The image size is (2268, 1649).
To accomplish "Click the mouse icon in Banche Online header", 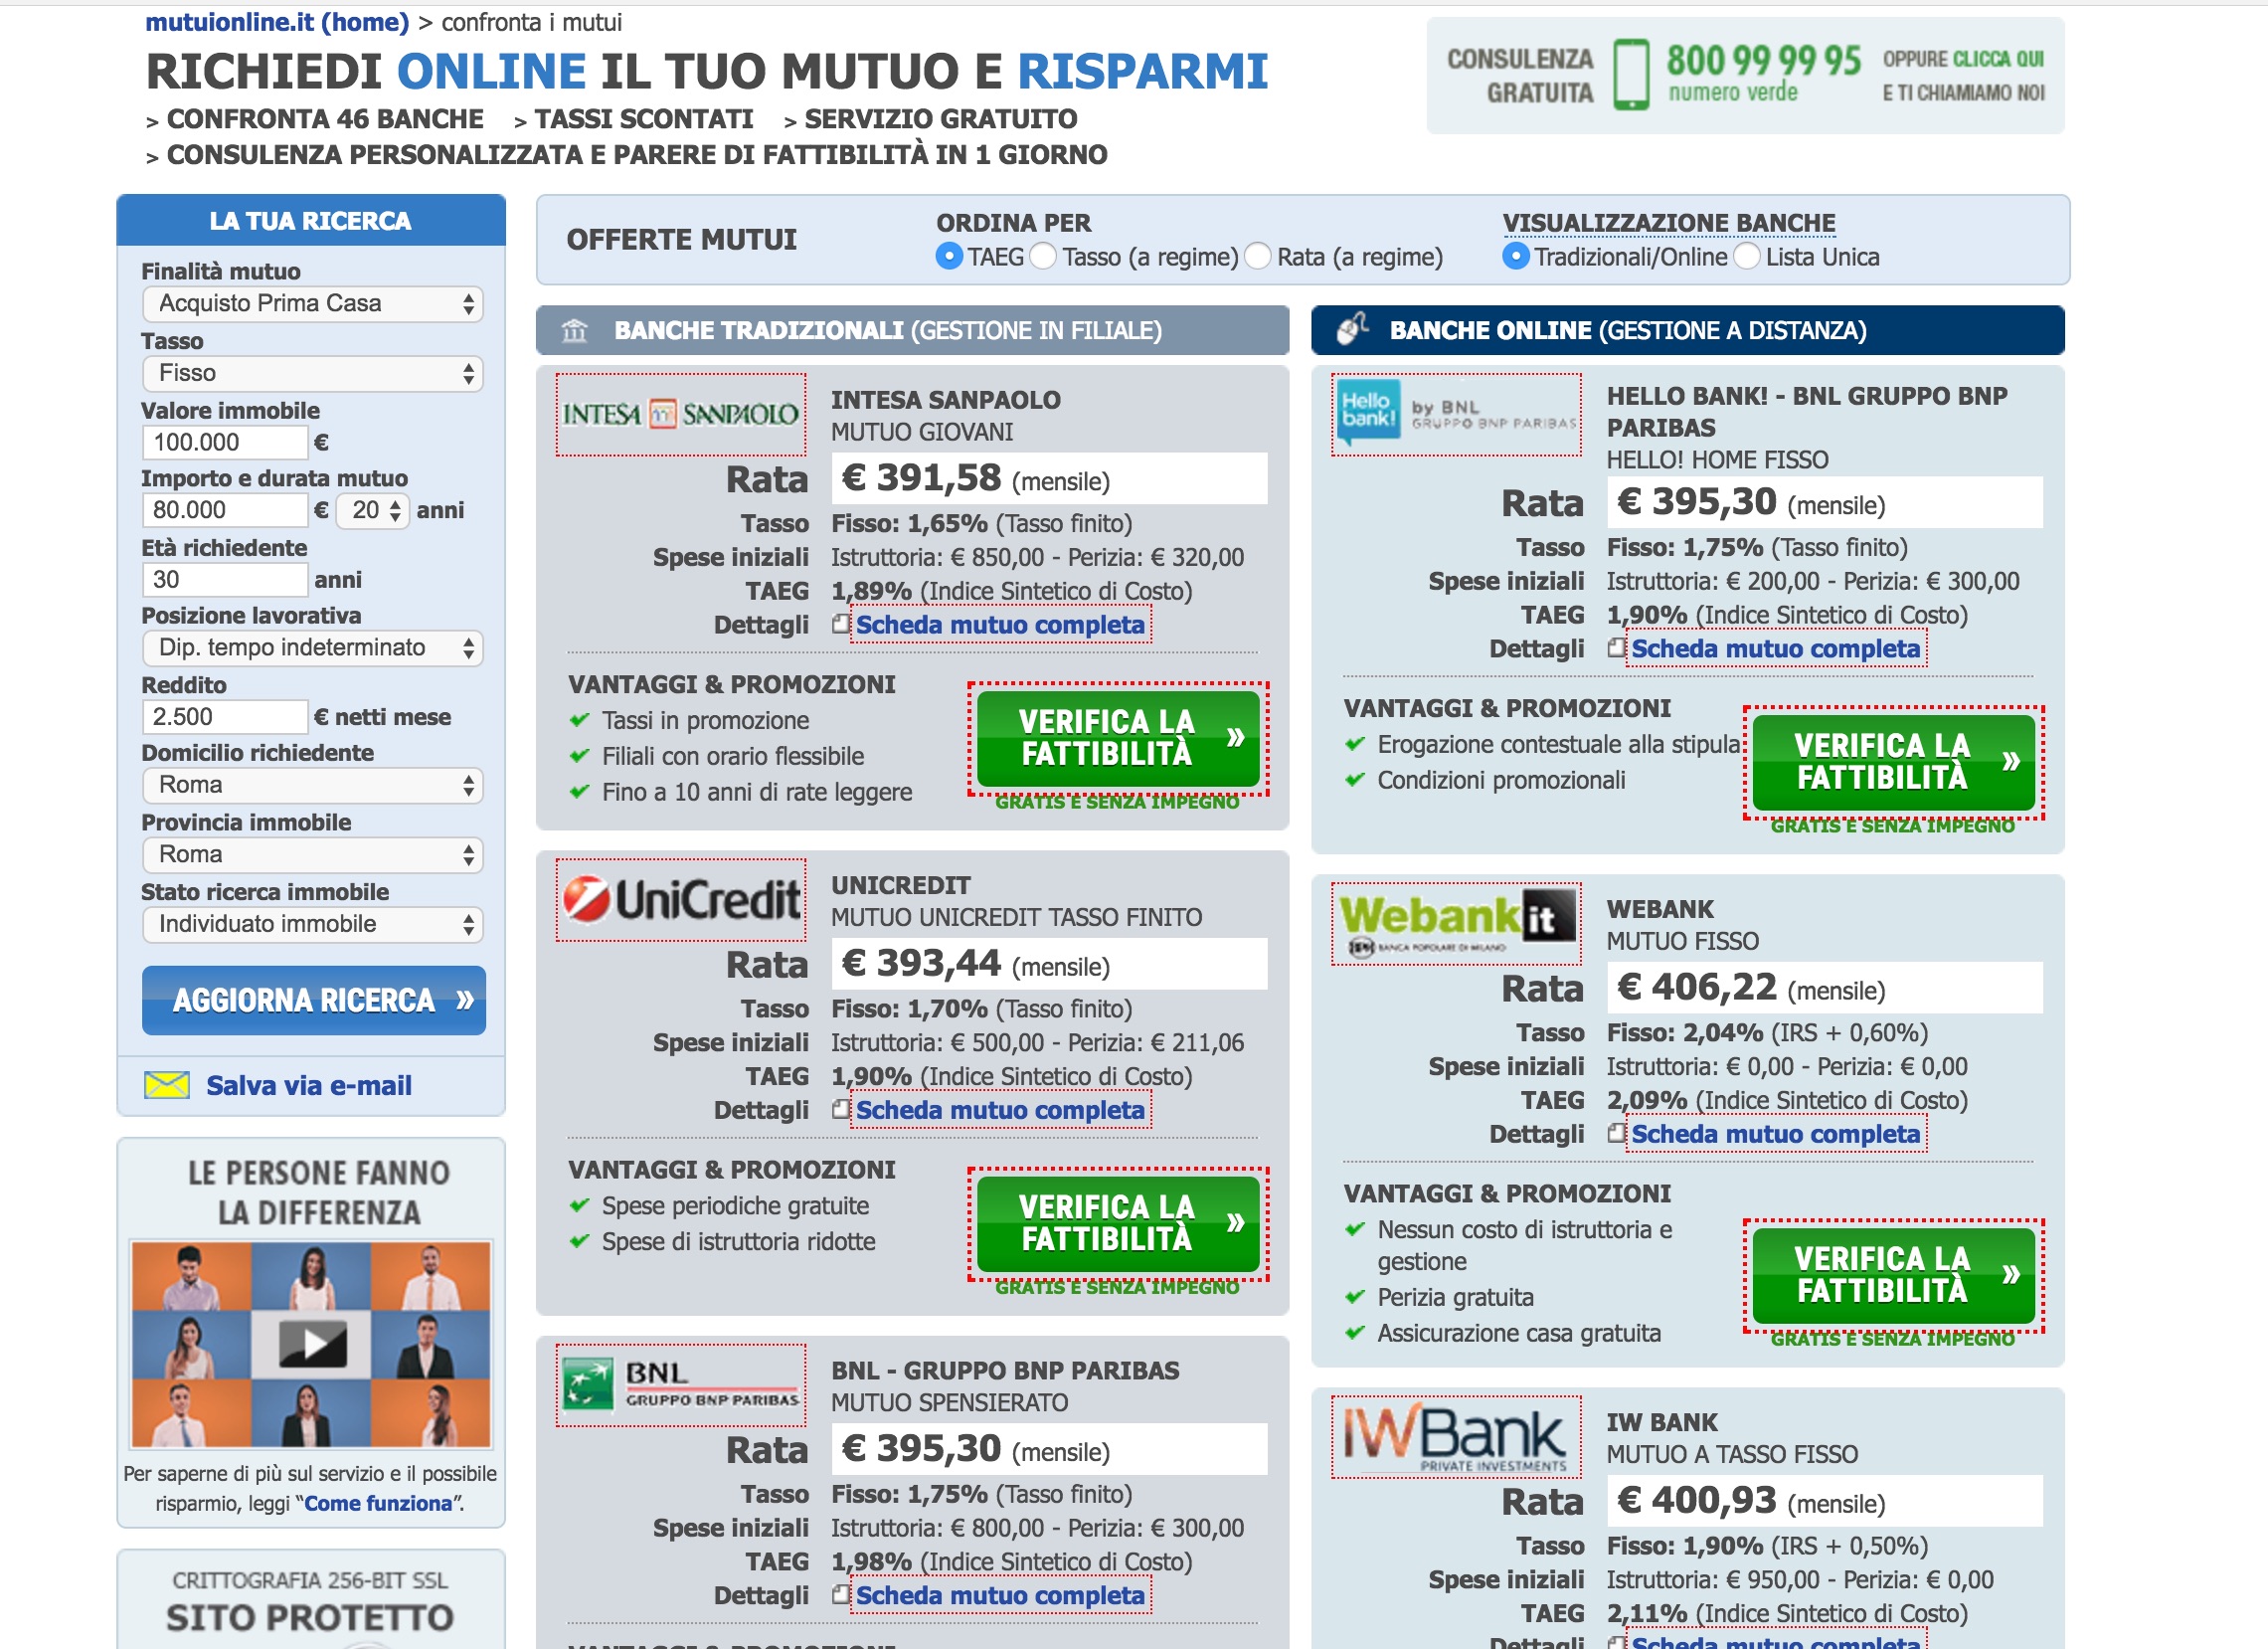I will [x=1352, y=327].
